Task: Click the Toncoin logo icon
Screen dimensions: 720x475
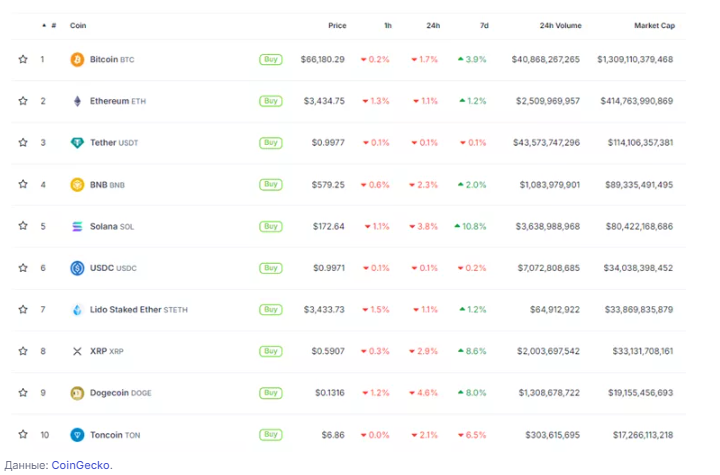Action: 77,435
